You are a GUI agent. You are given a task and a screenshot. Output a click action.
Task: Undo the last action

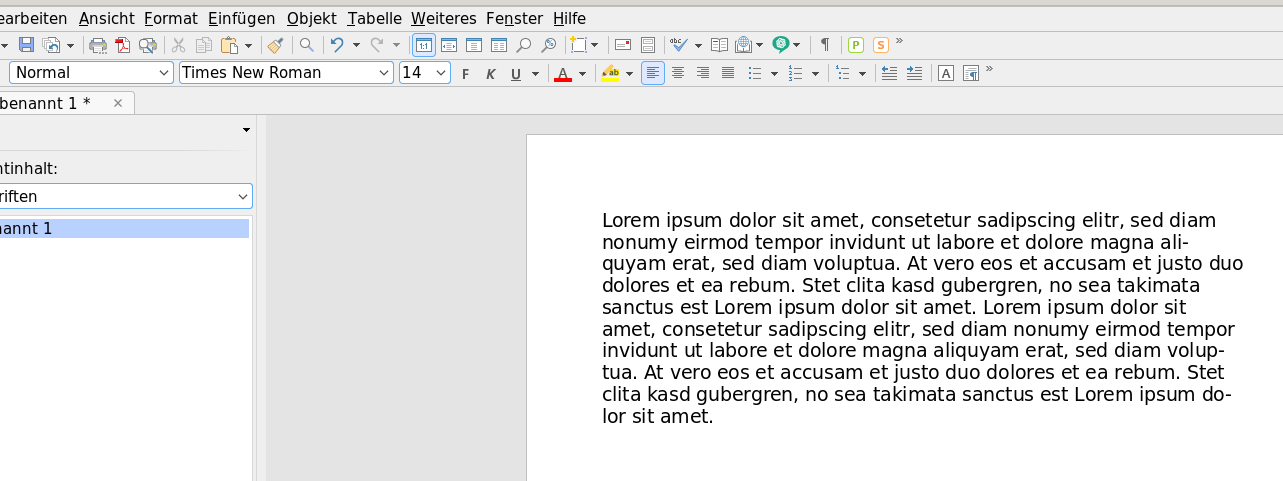click(338, 45)
